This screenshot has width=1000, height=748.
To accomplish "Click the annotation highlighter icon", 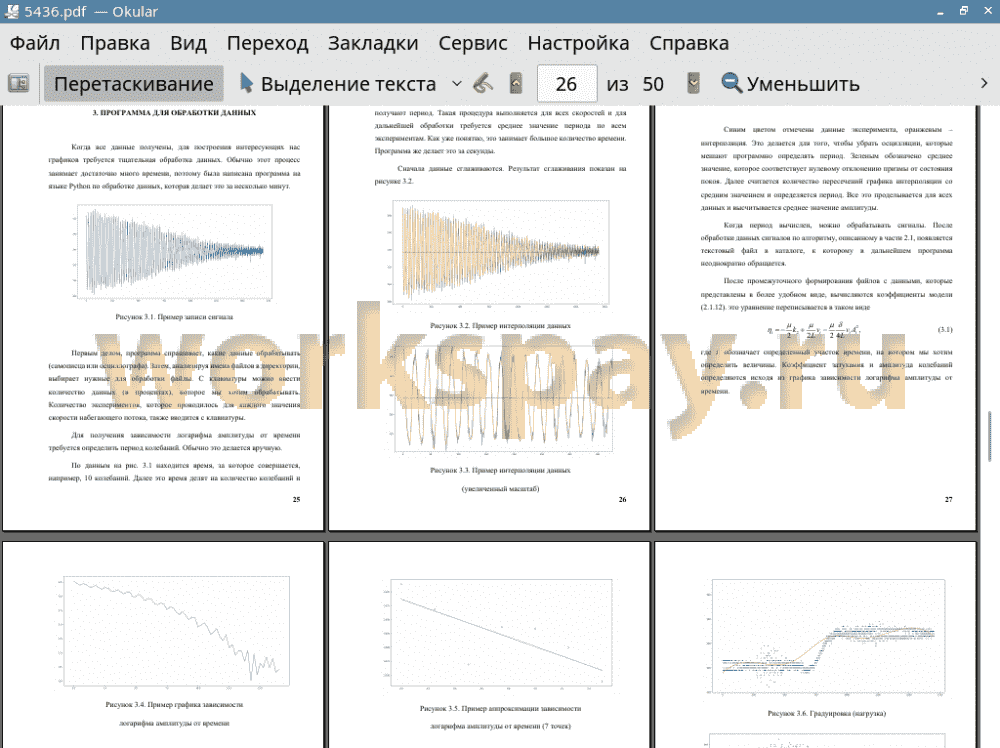I will pyautogui.click(x=483, y=83).
